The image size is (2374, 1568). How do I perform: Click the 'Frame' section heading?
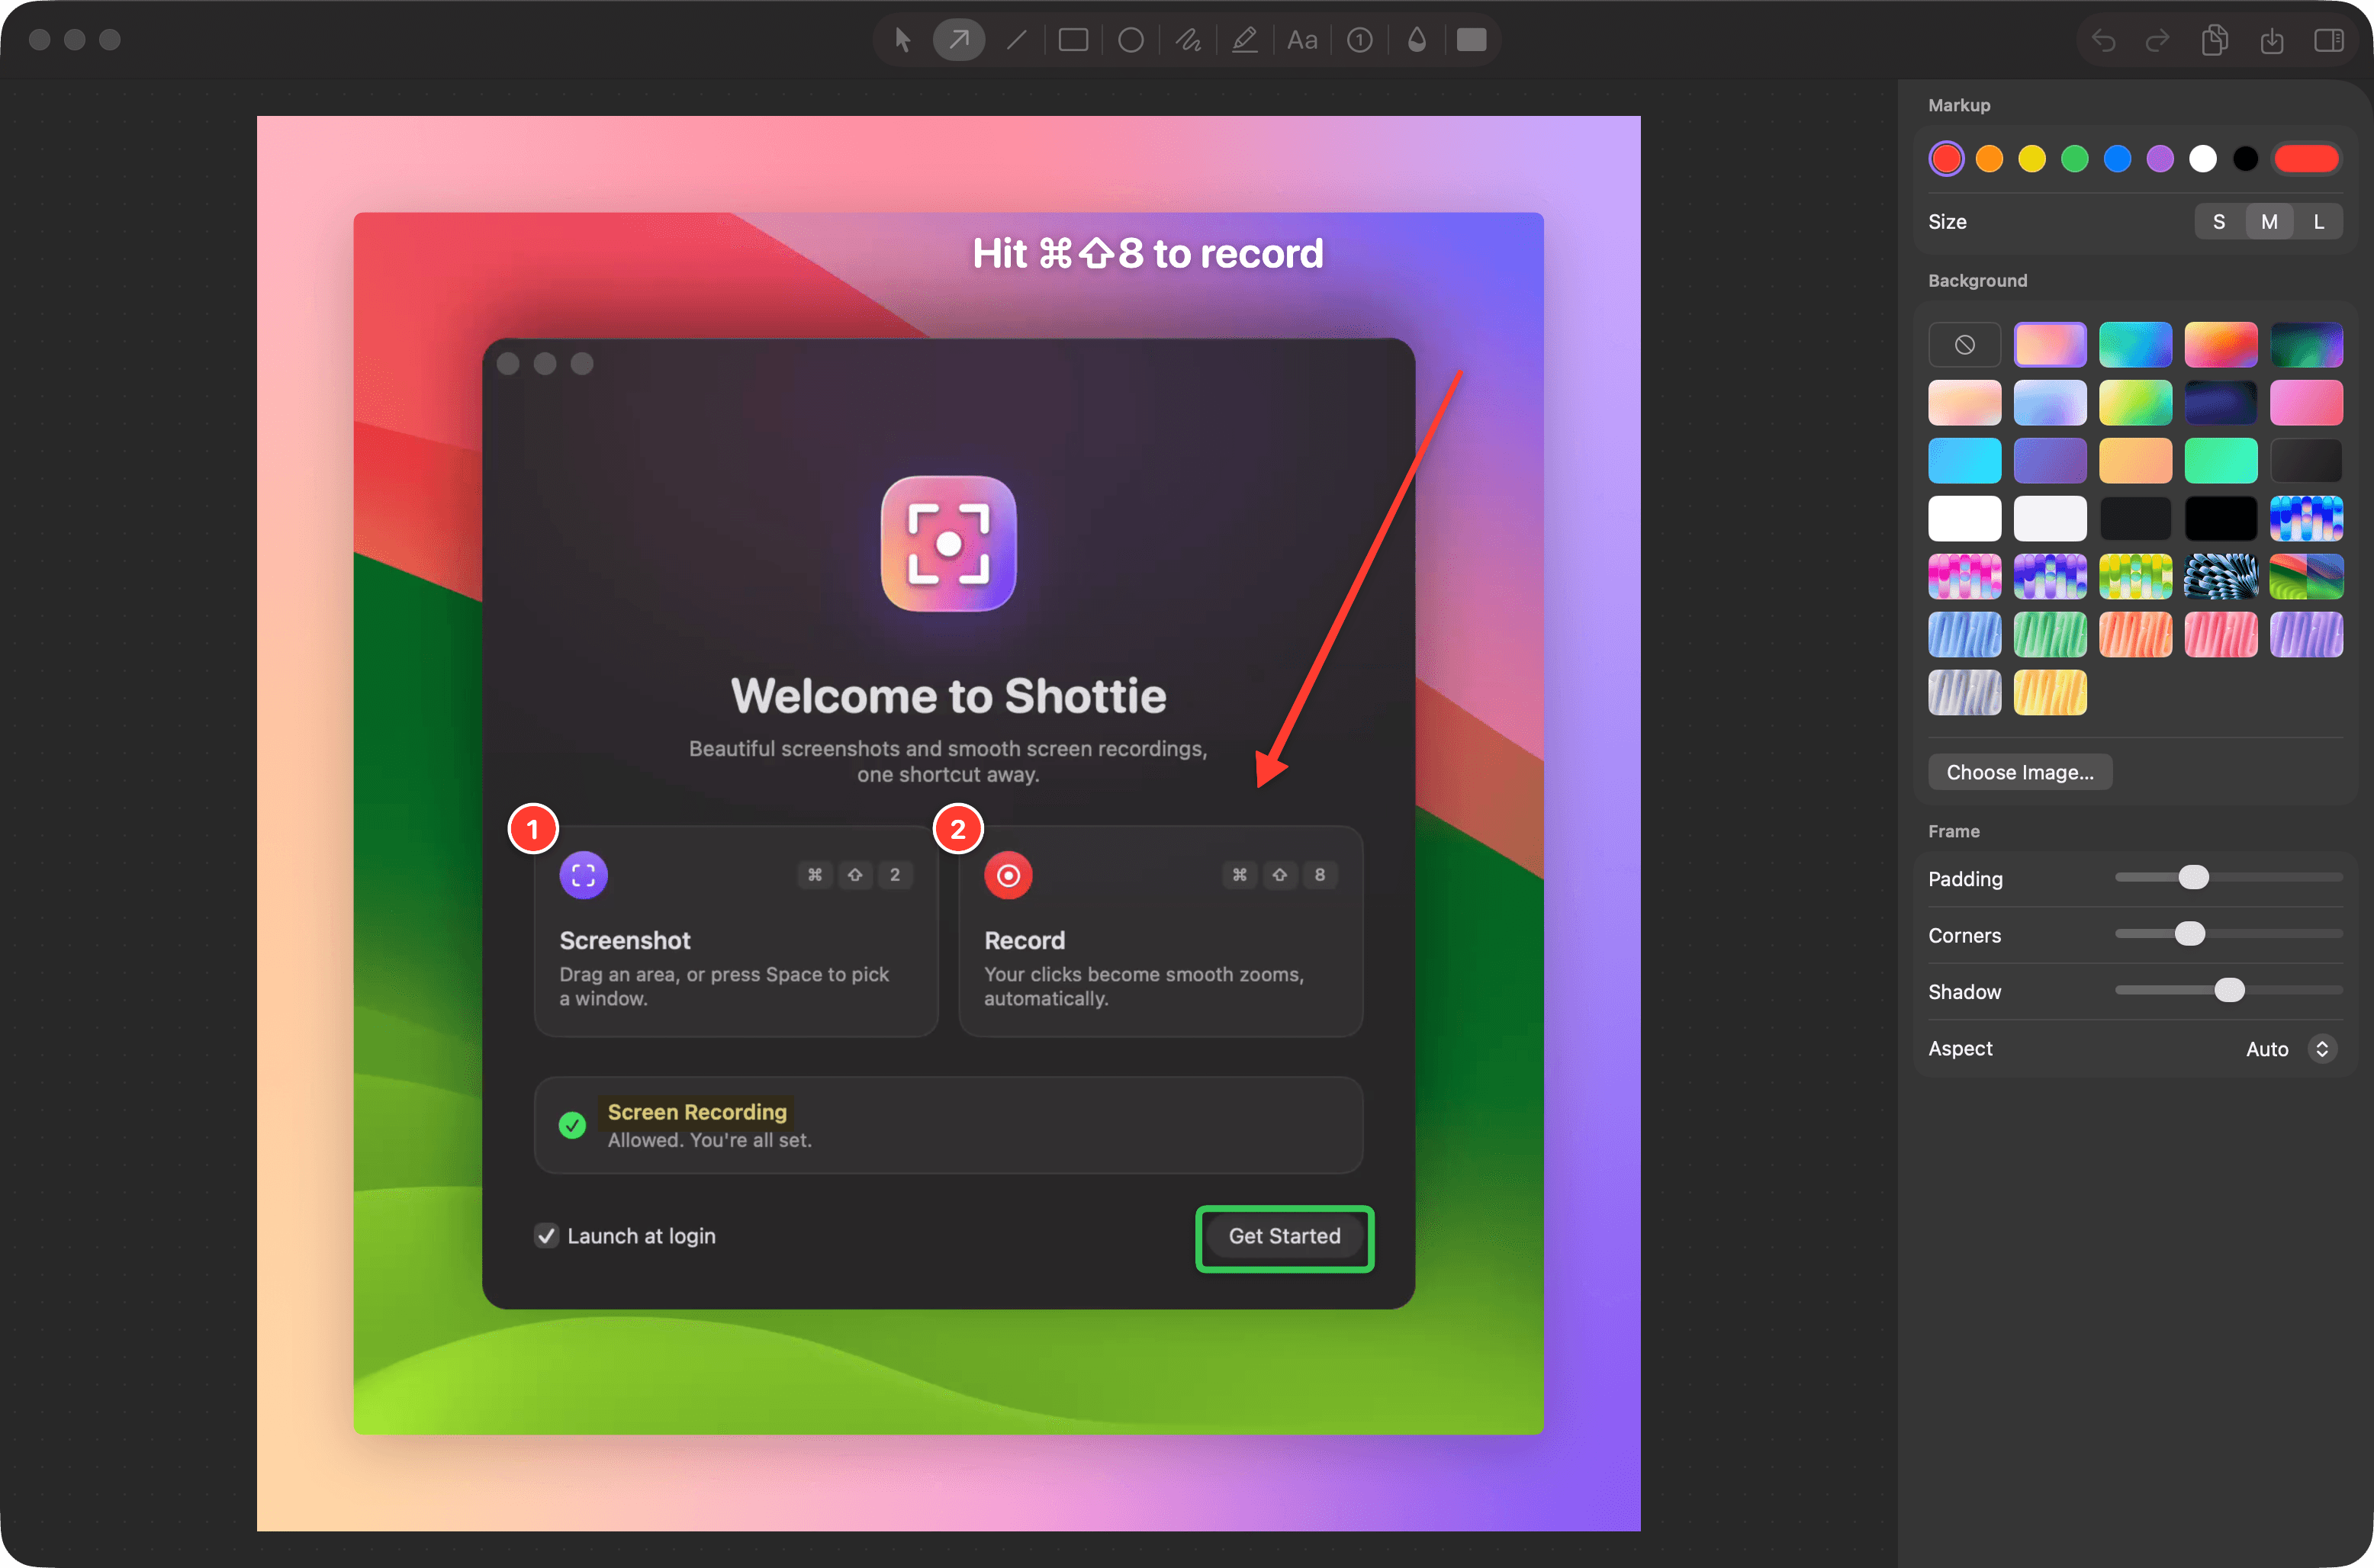[1953, 831]
